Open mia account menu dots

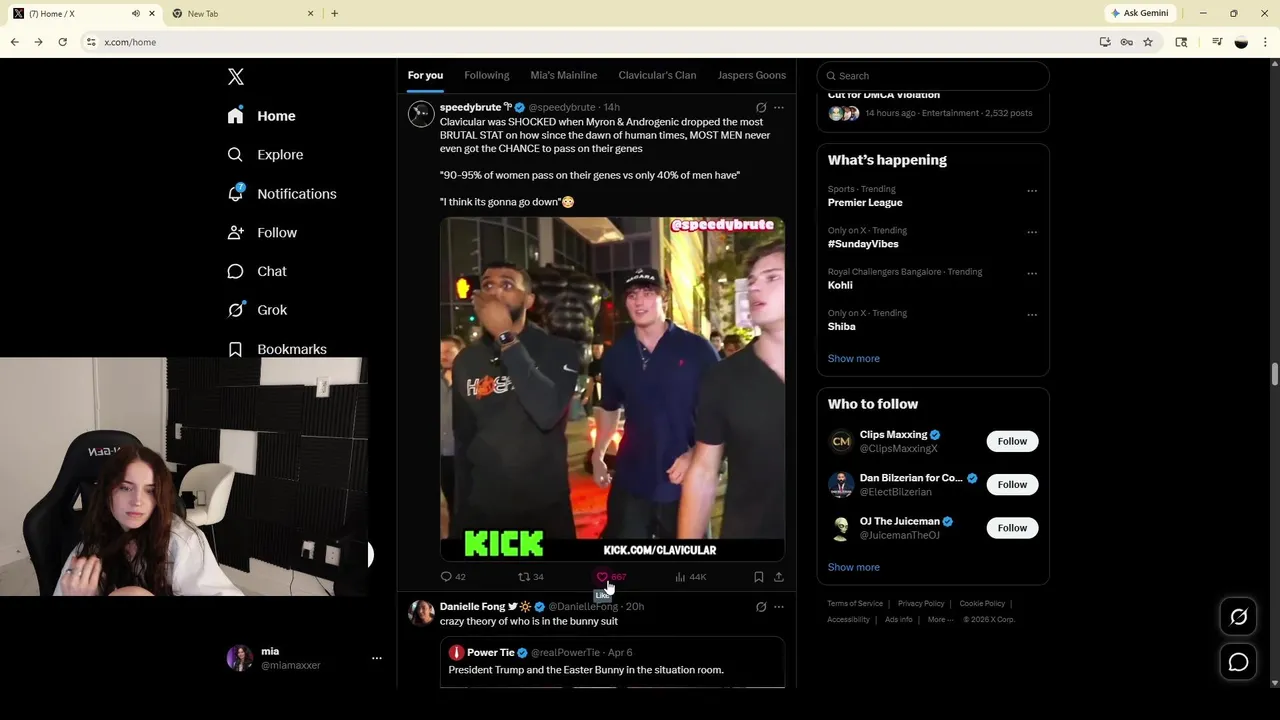pyautogui.click(x=377, y=658)
